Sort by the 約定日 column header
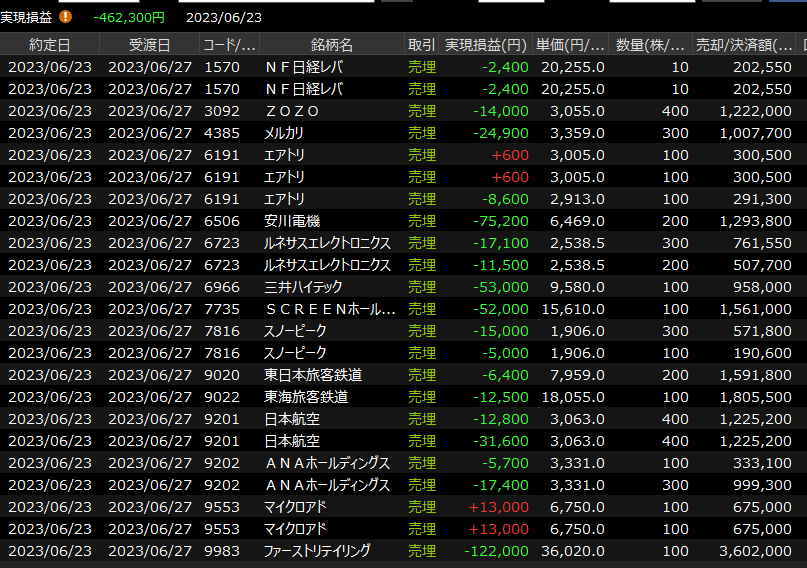 pyautogui.click(x=50, y=45)
